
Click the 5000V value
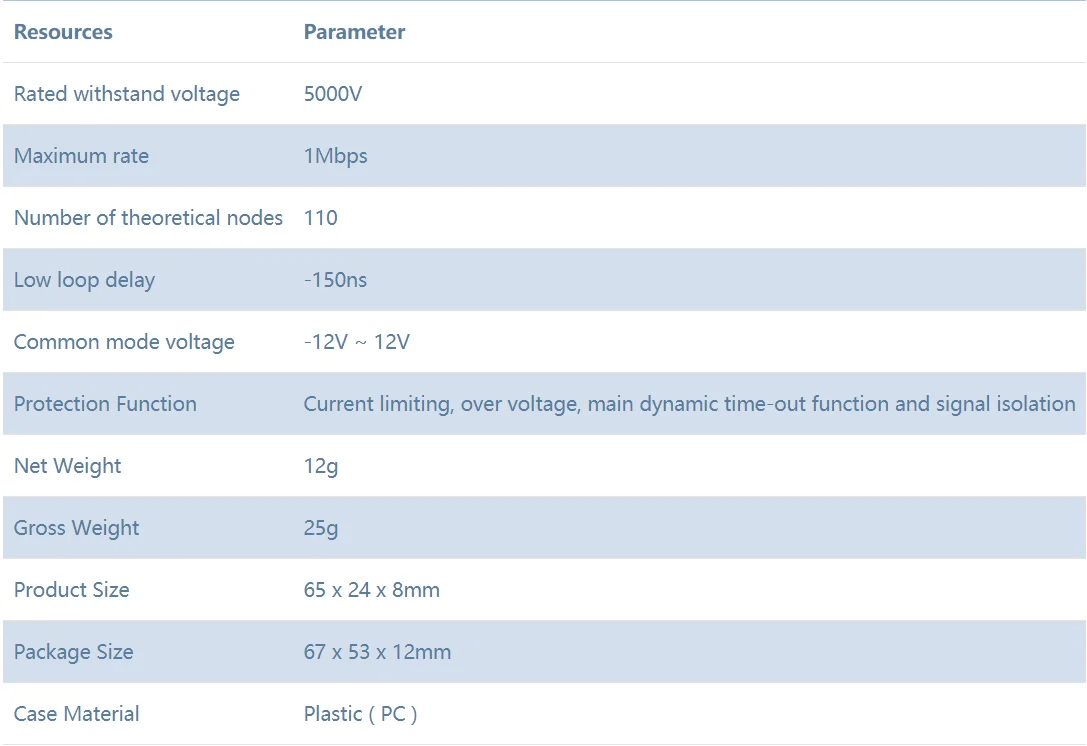coord(332,94)
